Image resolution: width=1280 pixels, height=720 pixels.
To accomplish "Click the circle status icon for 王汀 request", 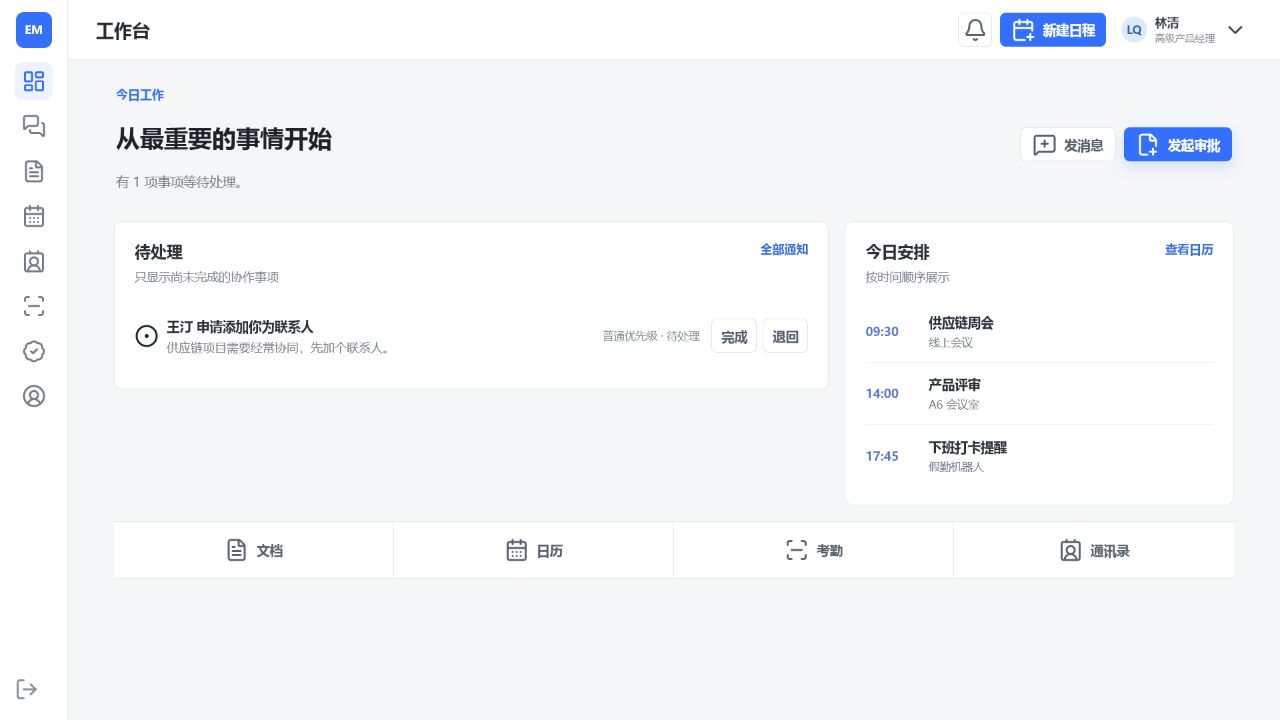I will (x=146, y=337).
